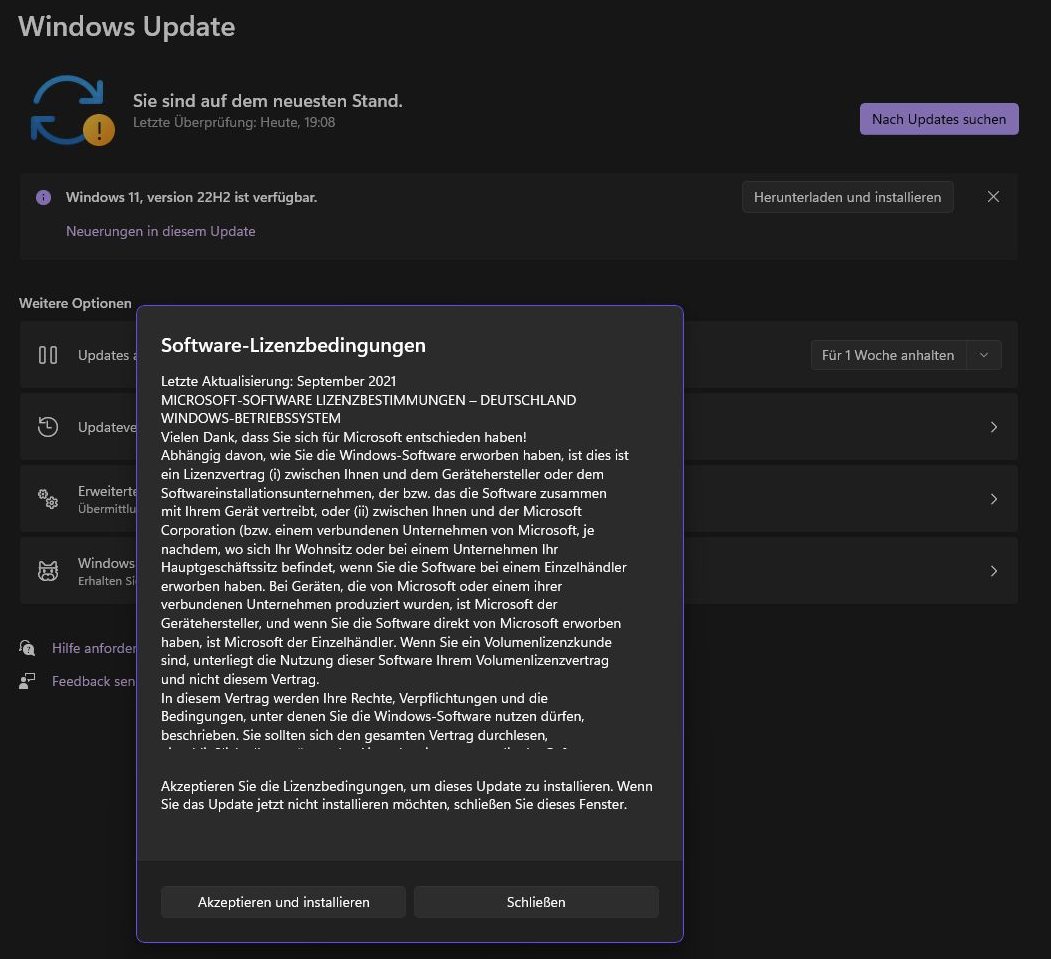This screenshot has width=1051, height=959.
Task: Click Akzeptieren und installieren in the dialog
Action: [x=284, y=902]
